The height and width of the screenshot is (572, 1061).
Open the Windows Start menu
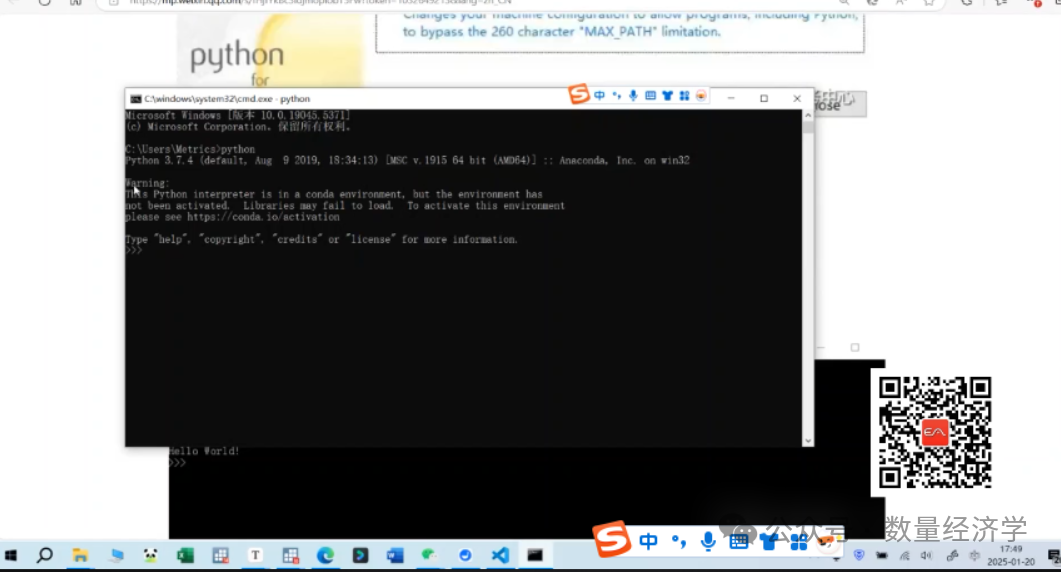10,556
